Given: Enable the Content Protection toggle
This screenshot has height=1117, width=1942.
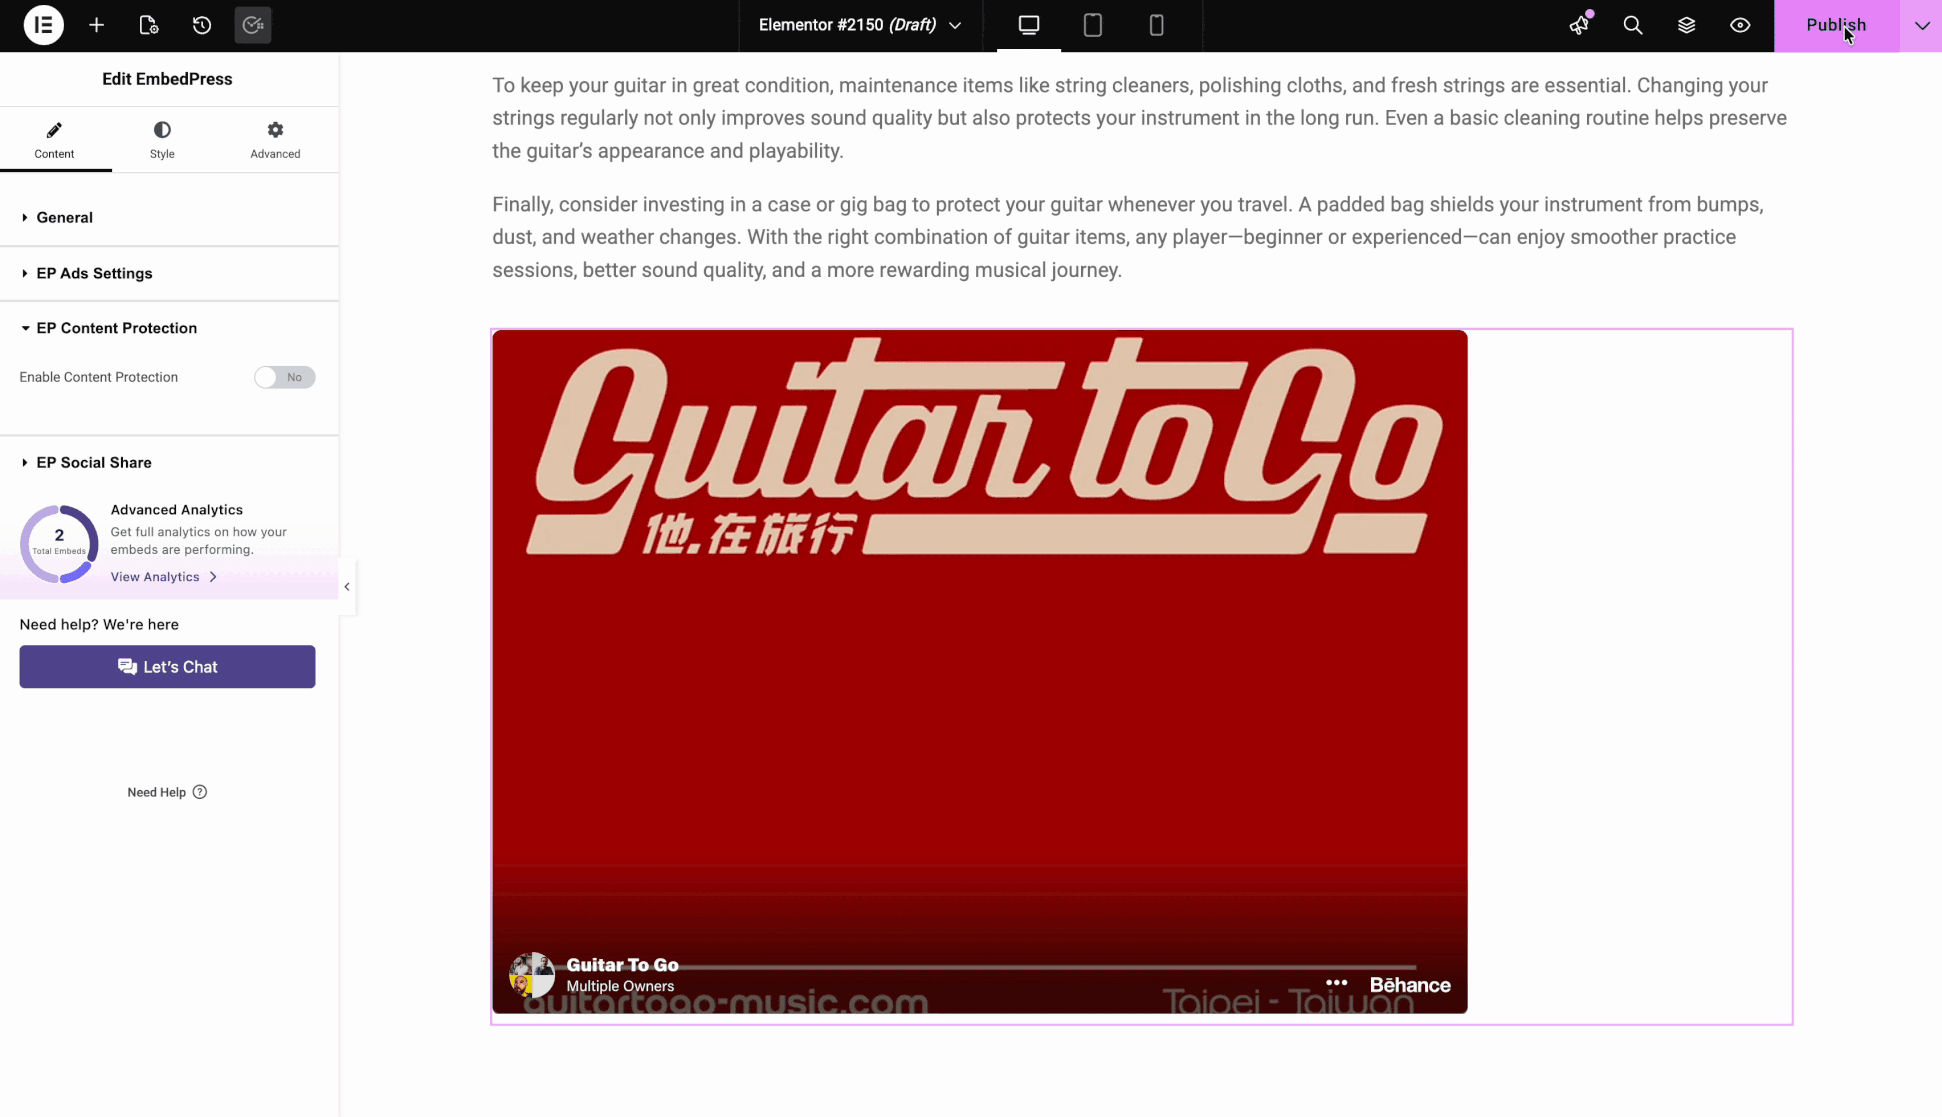Looking at the screenshot, I should pyautogui.click(x=284, y=377).
